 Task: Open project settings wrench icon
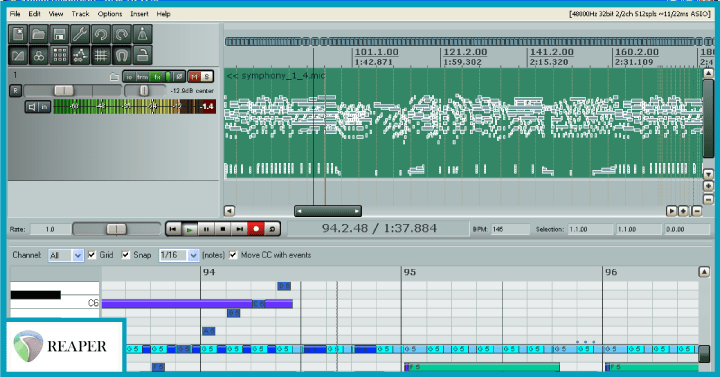click(x=80, y=34)
